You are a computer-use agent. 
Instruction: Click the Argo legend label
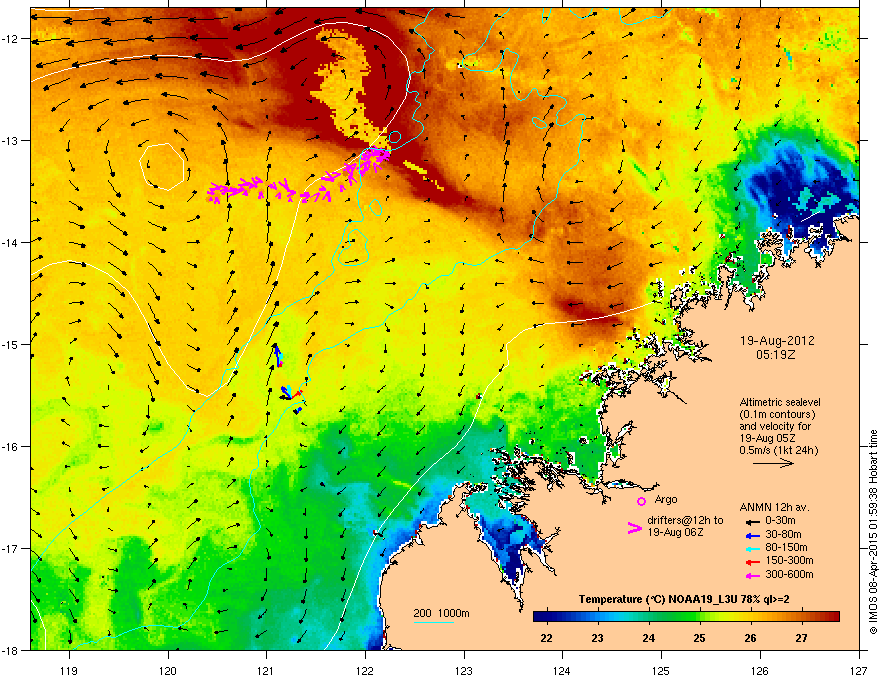[x=666, y=499]
